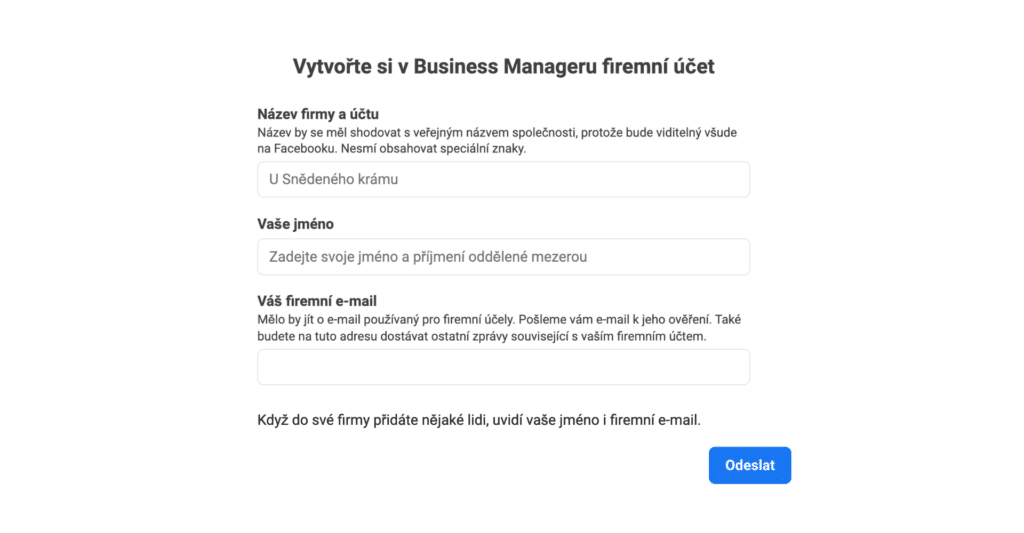Submit the form with Odeslat button
The height and width of the screenshot is (533, 1024).
pos(750,465)
